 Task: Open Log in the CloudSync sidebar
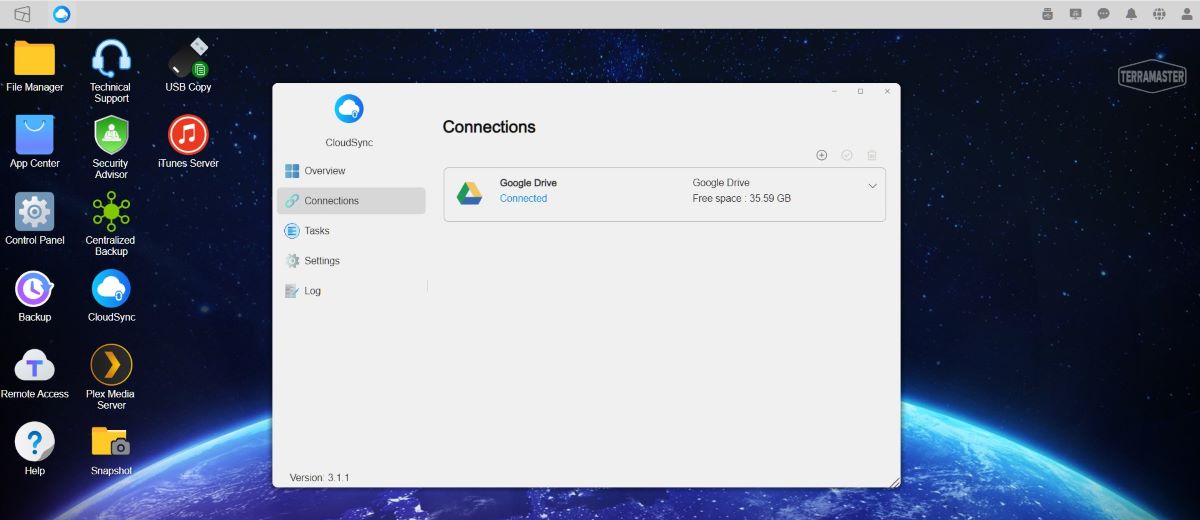pos(351,291)
